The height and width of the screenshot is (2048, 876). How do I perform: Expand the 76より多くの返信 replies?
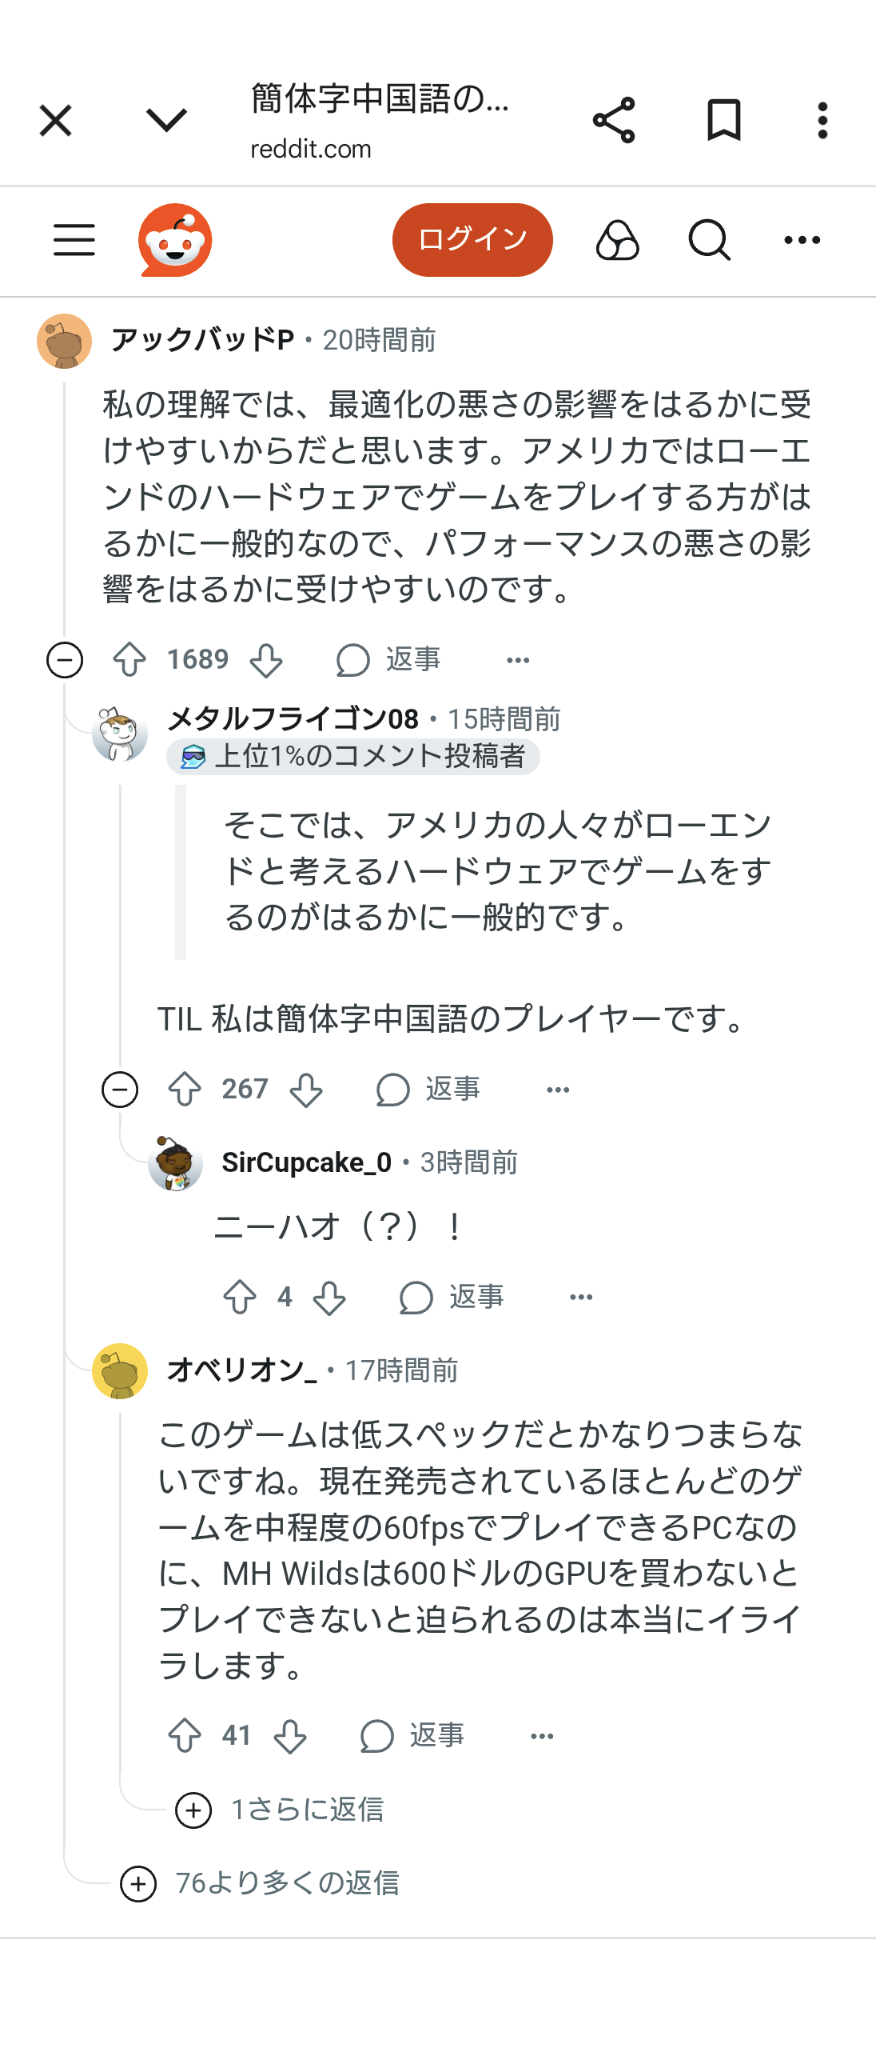click(260, 1884)
